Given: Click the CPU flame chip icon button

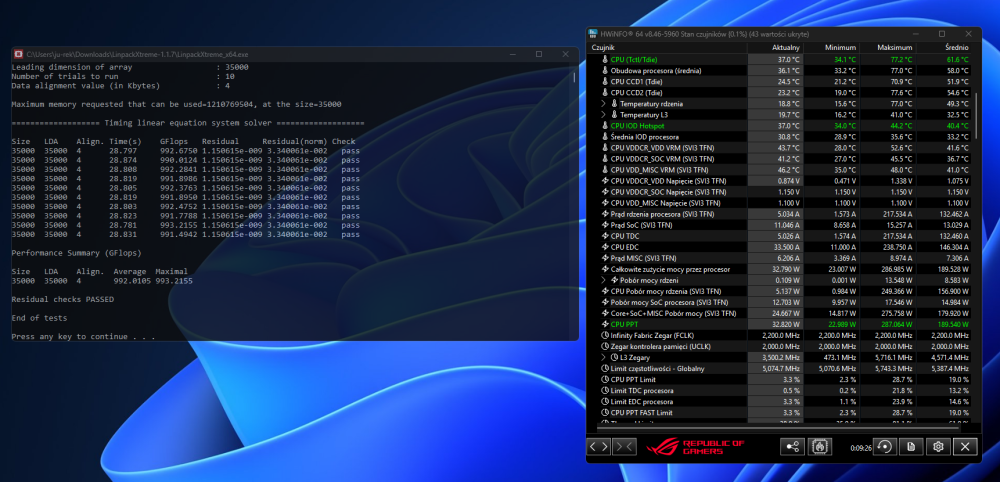Looking at the screenshot, I should coord(819,447).
